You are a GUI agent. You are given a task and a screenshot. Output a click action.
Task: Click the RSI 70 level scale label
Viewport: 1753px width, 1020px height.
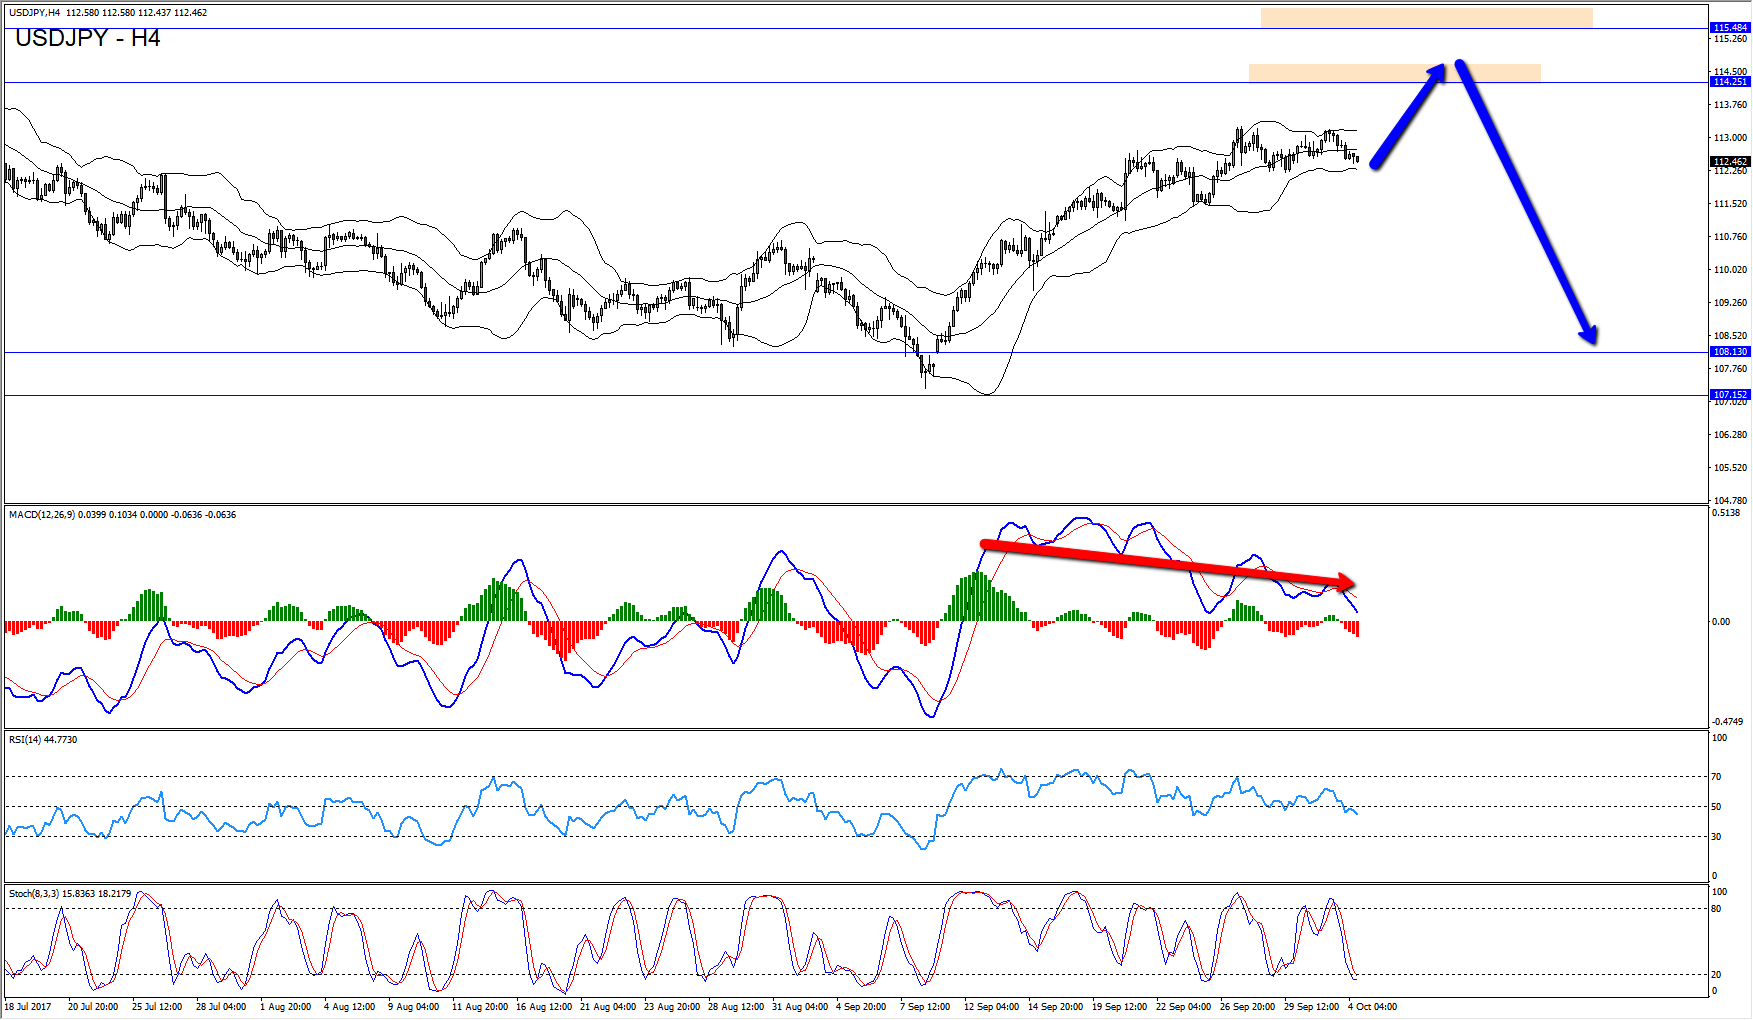(1717, 777)
